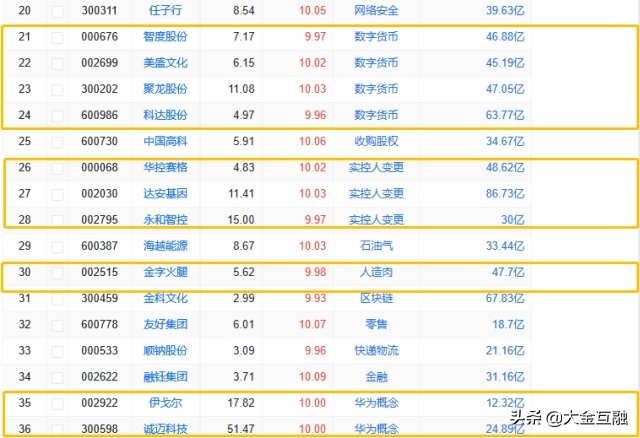640x438 pixels.
Task: Click 收购股权 concept link
Action: tap(376, 141)
